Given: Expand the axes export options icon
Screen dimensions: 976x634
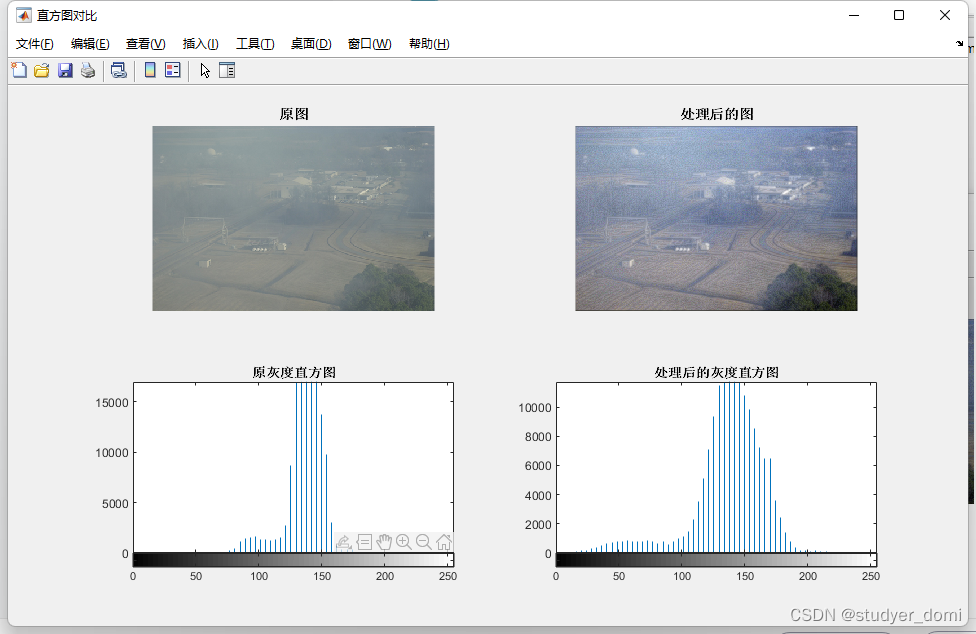Looking at the screenshot, I should (344, 542).
